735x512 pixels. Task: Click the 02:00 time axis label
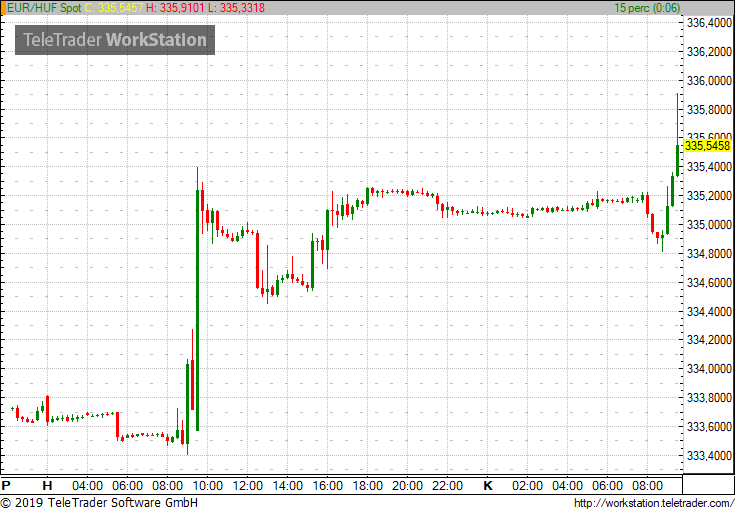pyautogui.click(x=527, y=485)
